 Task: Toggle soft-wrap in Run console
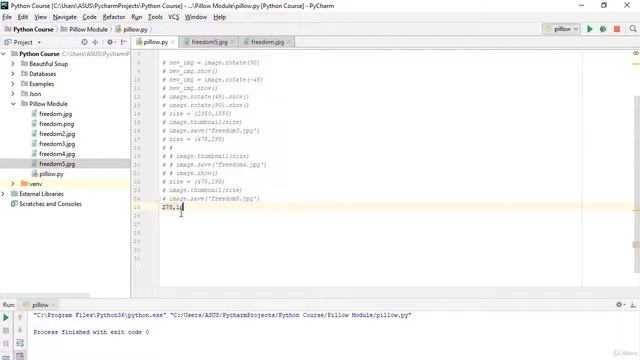pos(20,343)
